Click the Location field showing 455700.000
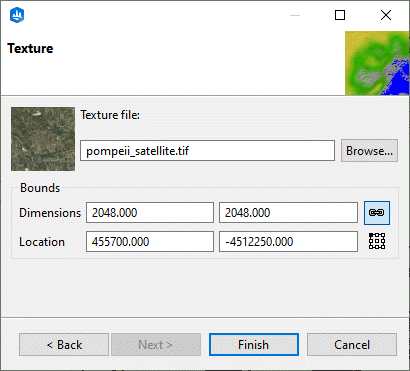The width and height of the screenshot is (410, 371). [150, 241]
